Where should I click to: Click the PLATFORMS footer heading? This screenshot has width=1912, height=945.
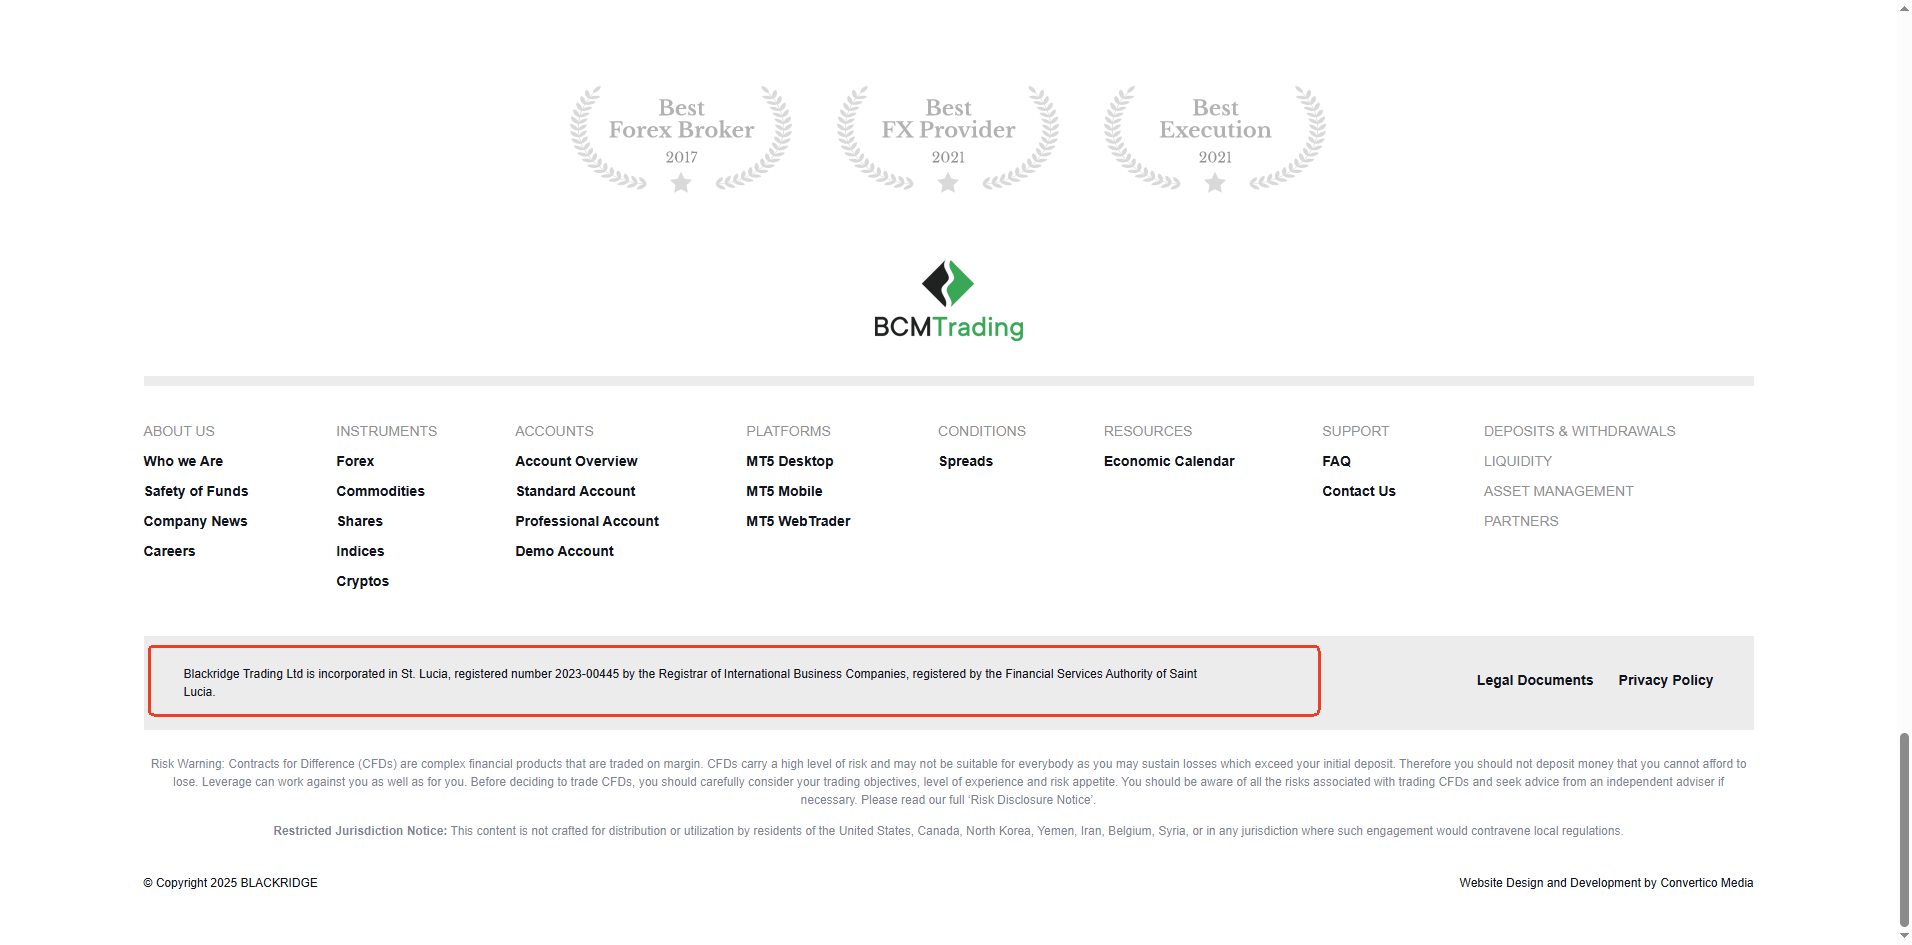[788, 431]
